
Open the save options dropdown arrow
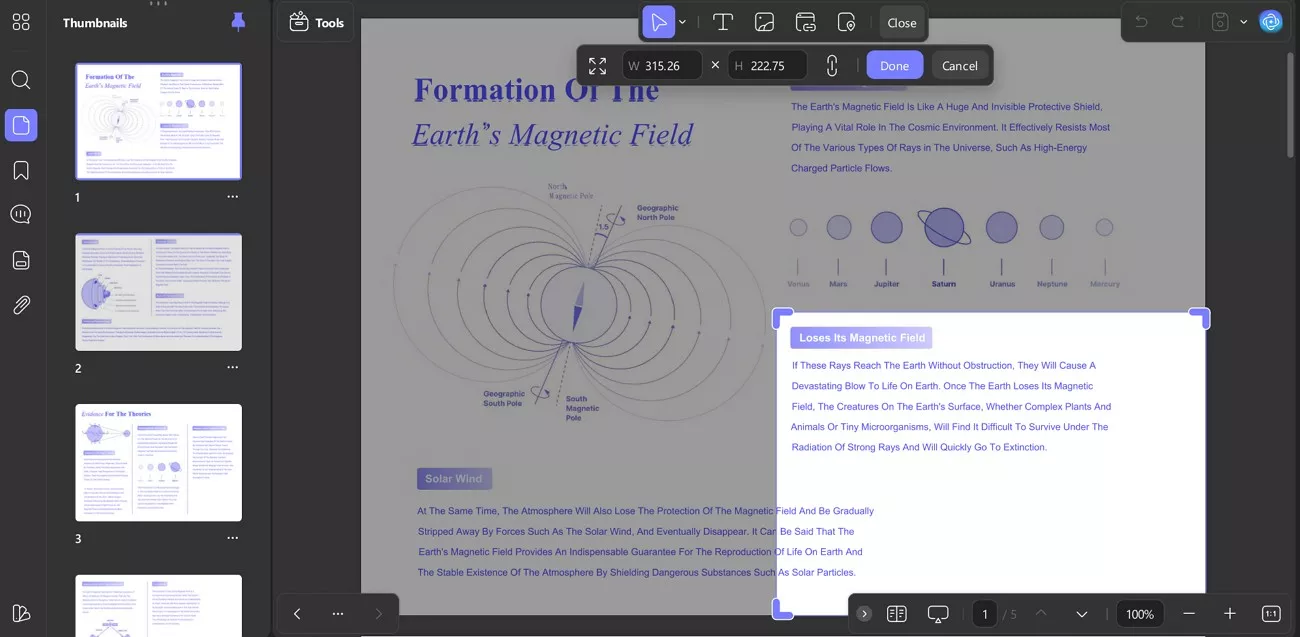point(1244,22)
